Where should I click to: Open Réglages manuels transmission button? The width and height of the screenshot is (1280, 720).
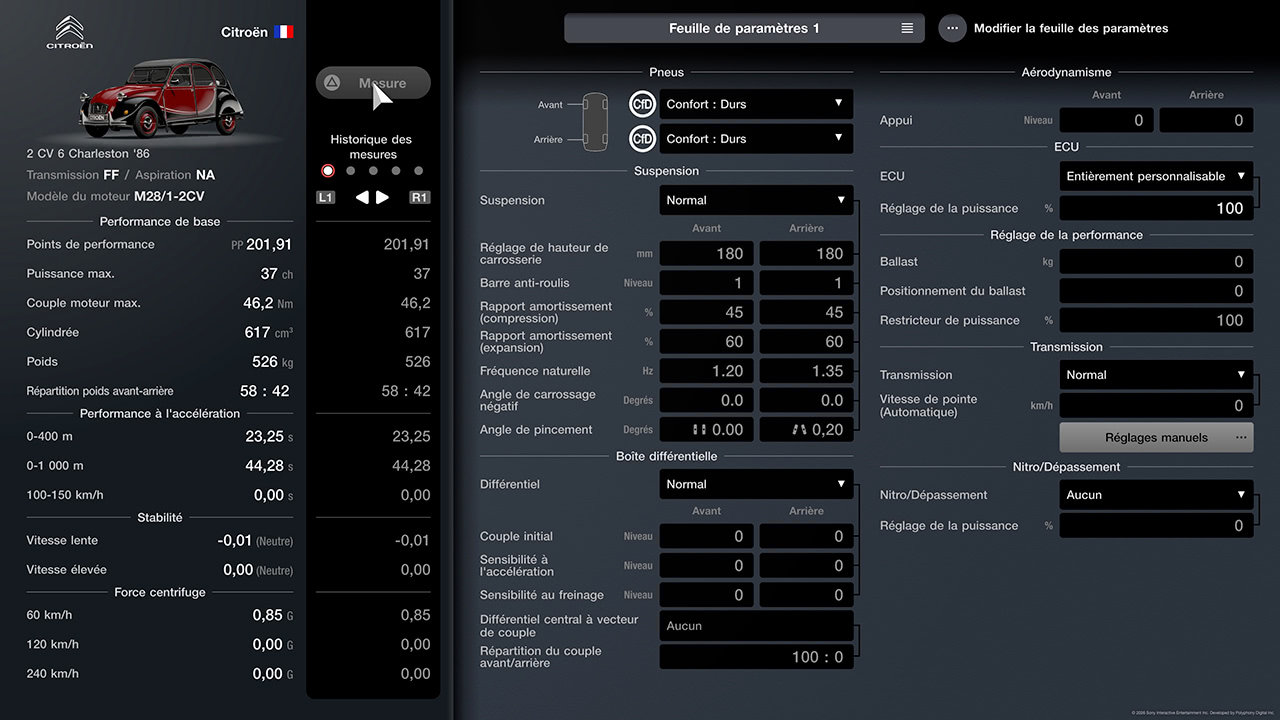(1156, 437)
